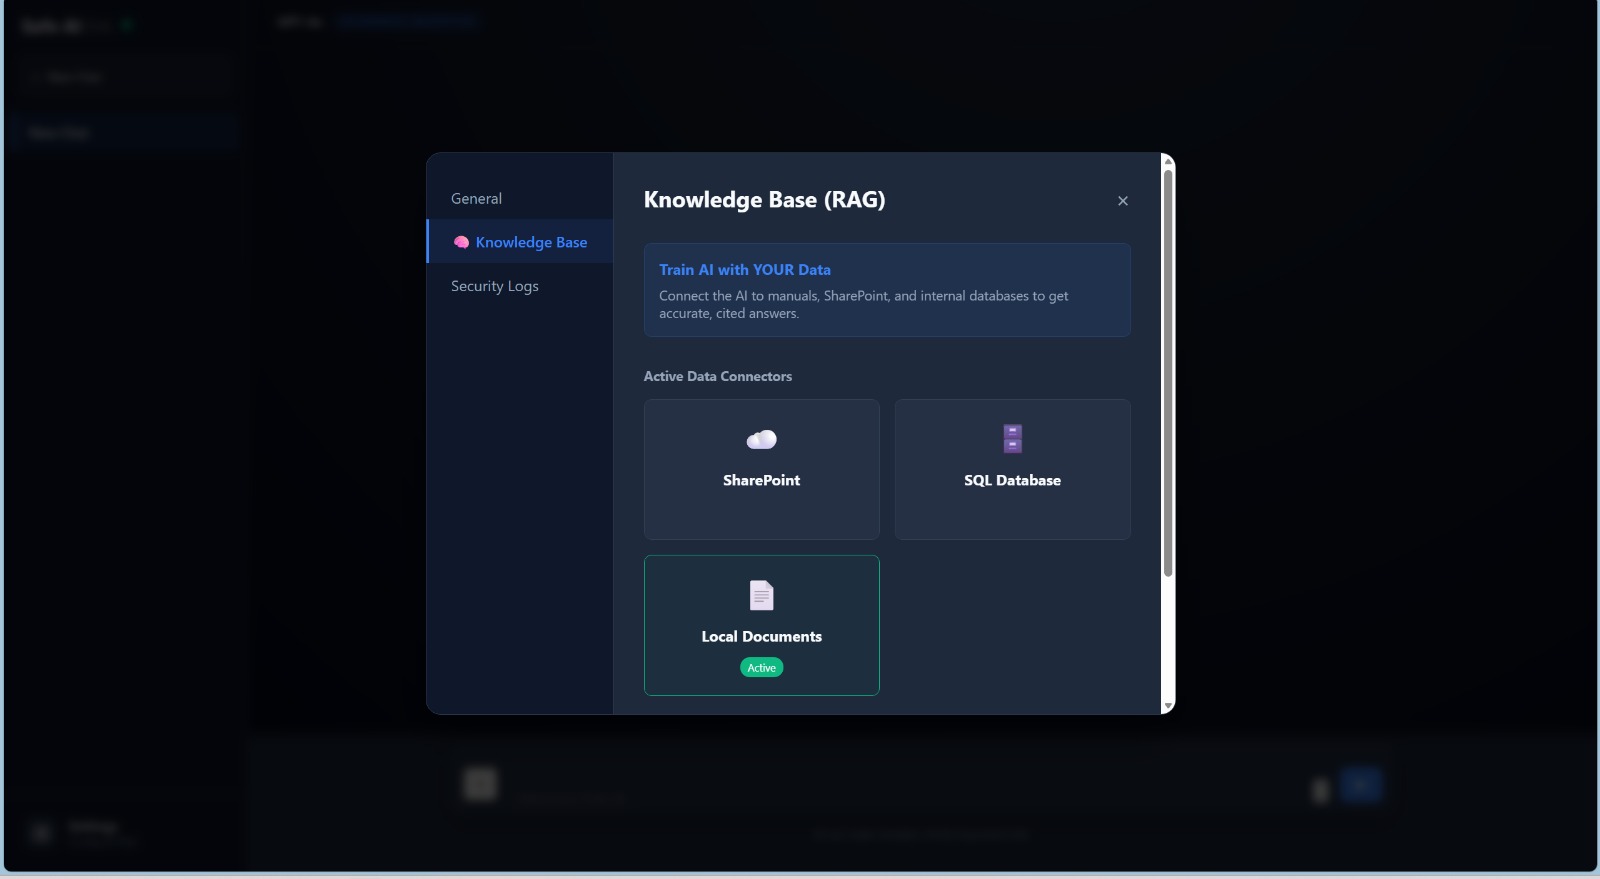Screen dimensions: 1600x879
Task: Select the Knowledge Base tab label
Action: click(531, 243)
